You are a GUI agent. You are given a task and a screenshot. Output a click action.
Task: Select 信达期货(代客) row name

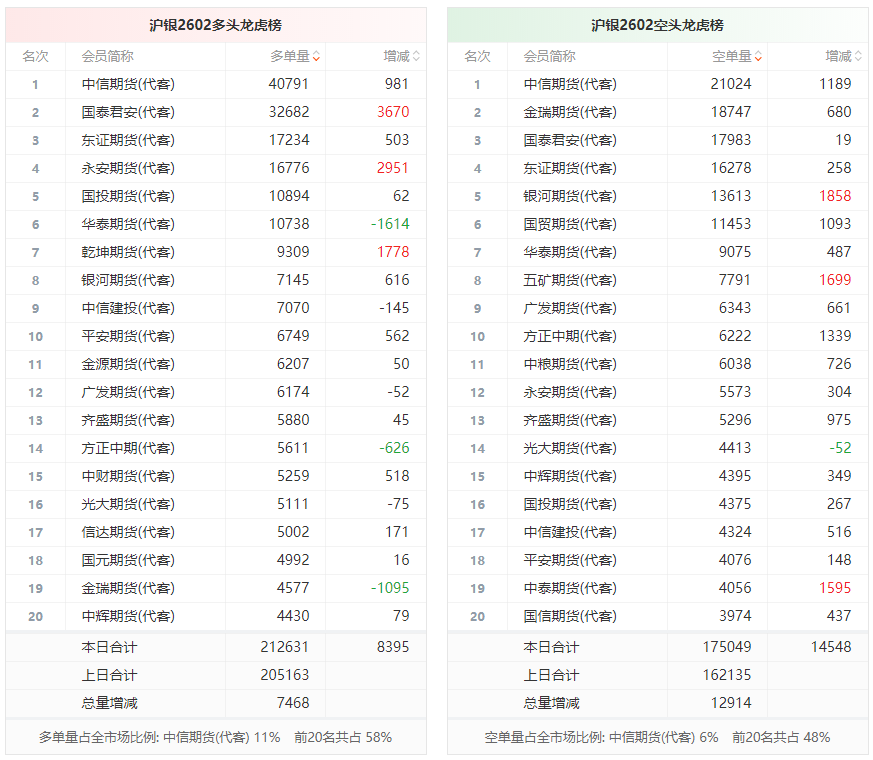128,532
